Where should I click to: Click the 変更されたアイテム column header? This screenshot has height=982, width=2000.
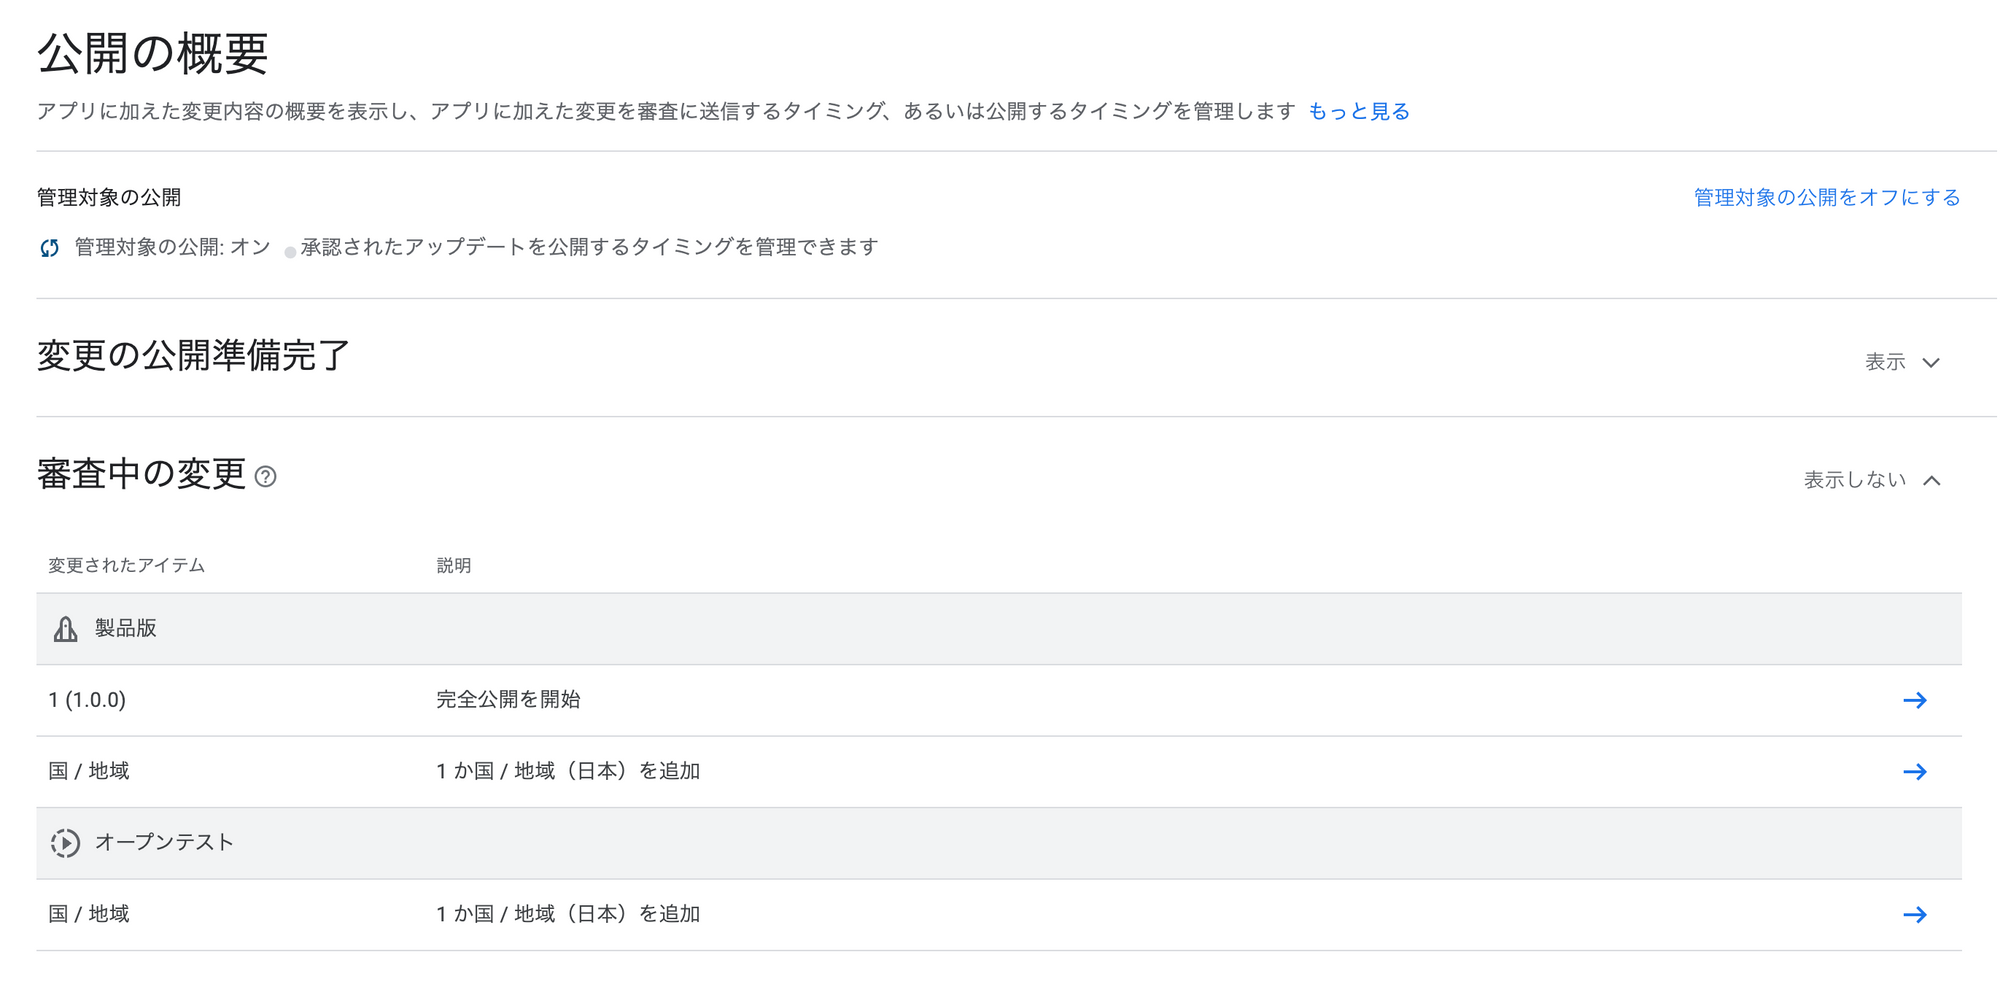coord(126,566)
